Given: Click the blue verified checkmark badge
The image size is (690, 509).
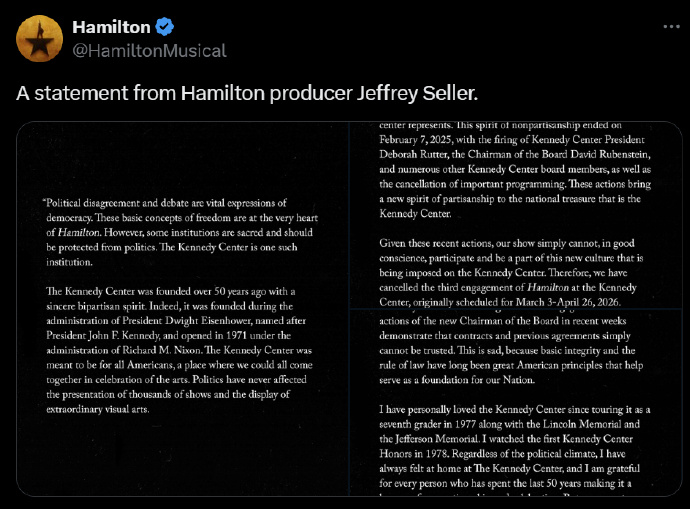Looking at the screenshot, I should [165, 27].
